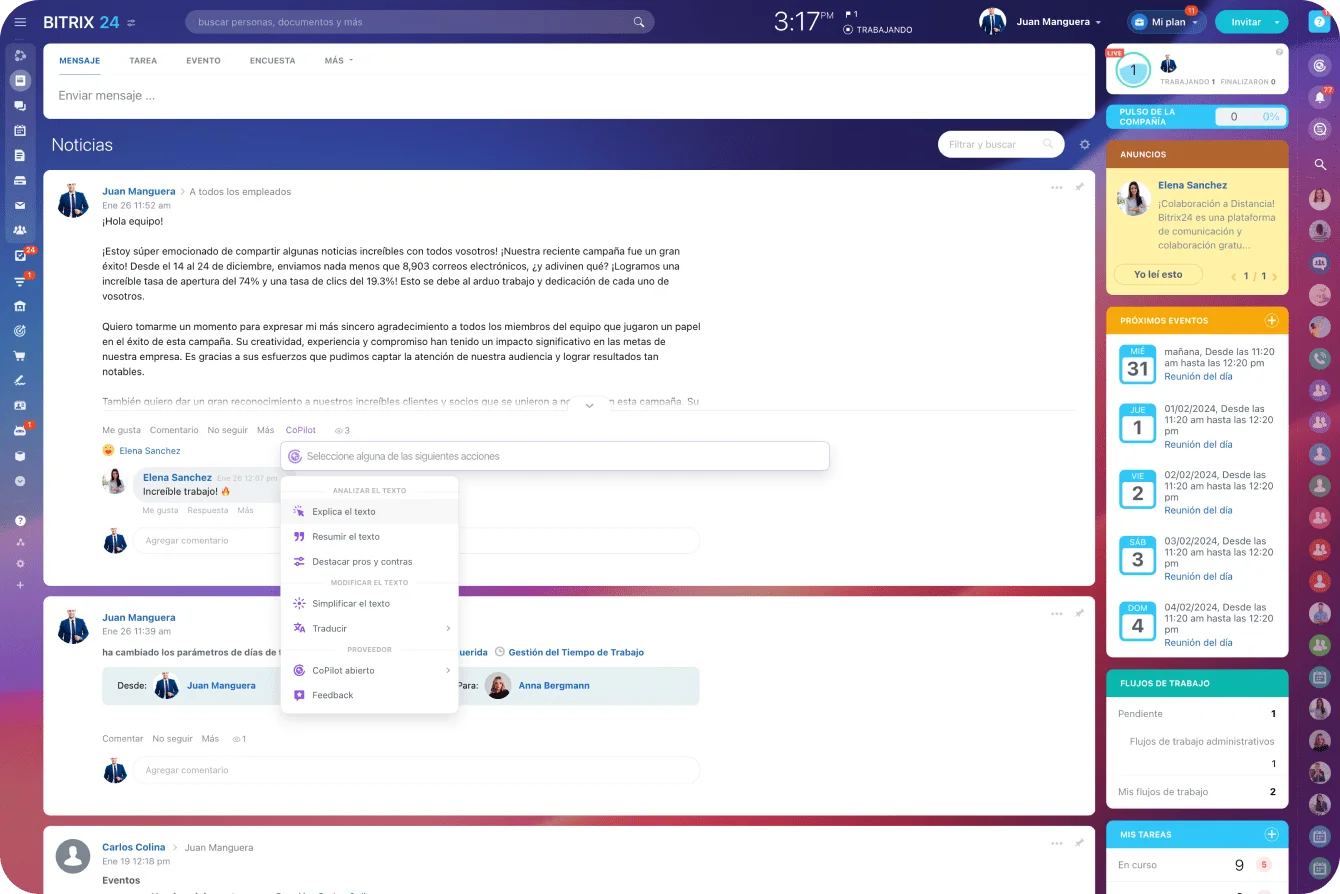Click the Enviar mensaje input field

click(568, 96)
